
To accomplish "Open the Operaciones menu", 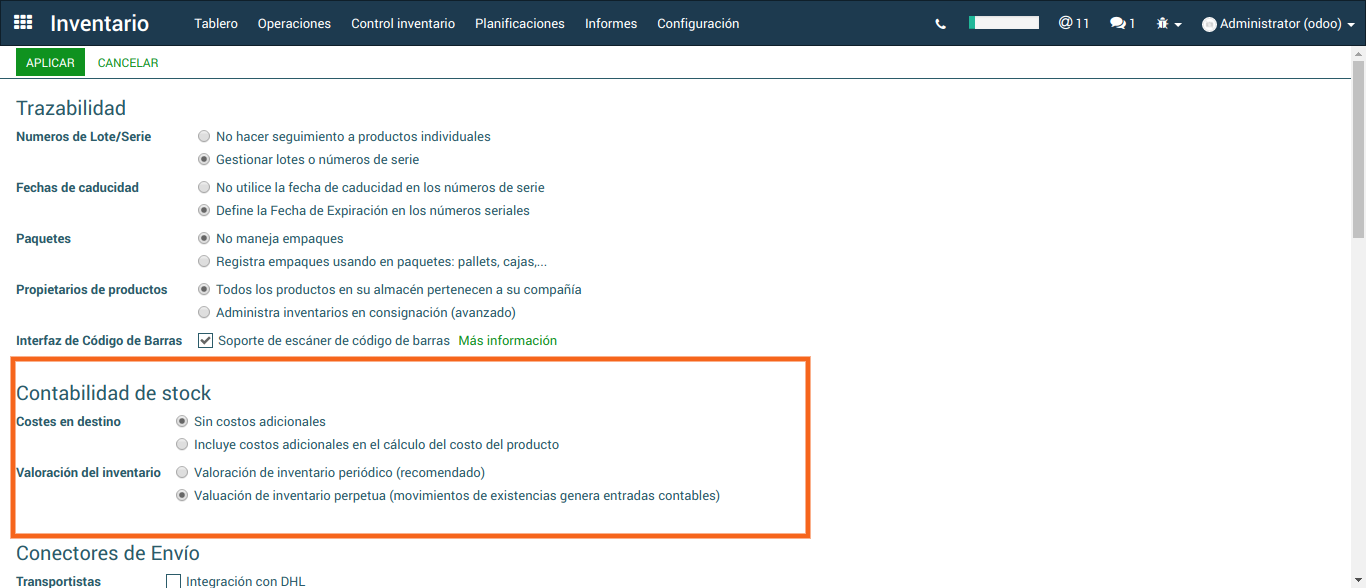I will coord(294,23).
